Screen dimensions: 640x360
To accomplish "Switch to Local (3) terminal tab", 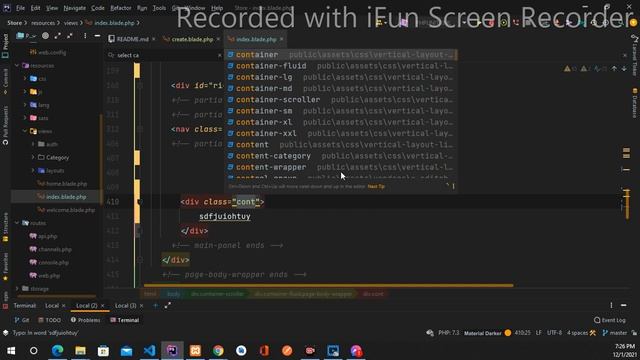I will point(125,305).
